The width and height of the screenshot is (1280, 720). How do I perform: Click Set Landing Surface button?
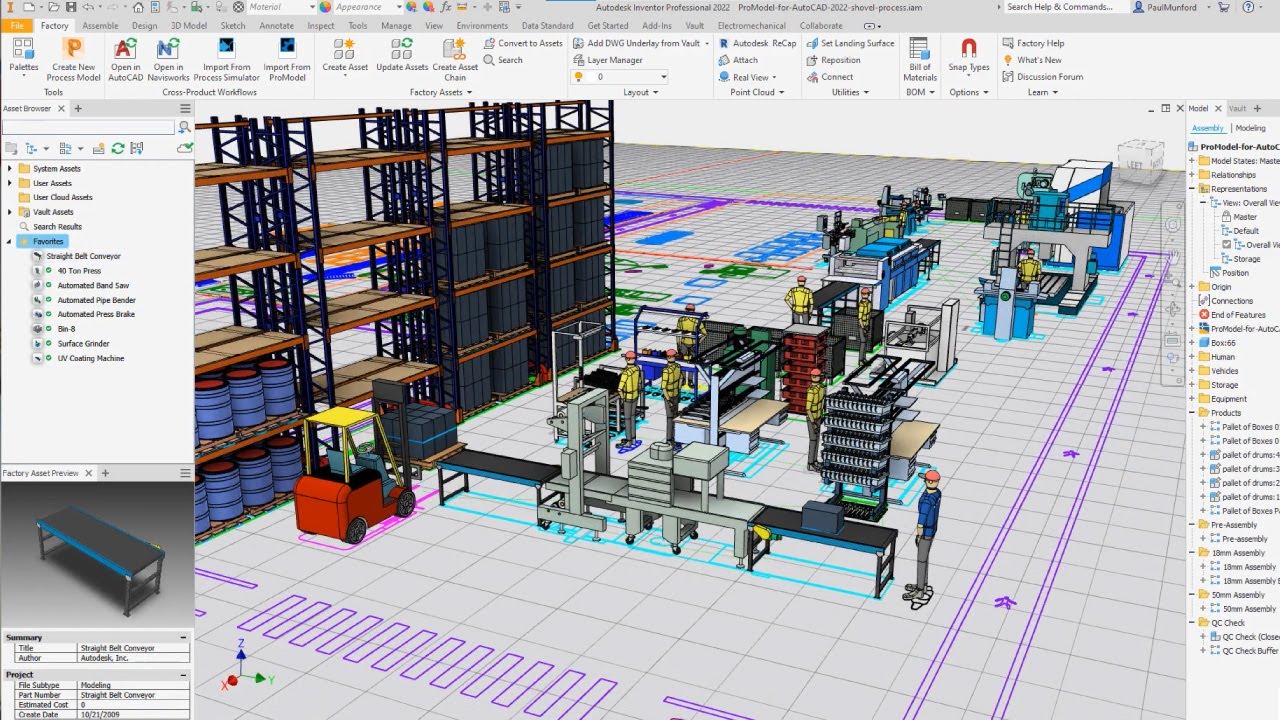pyautogui.click(x=850, y=43)
